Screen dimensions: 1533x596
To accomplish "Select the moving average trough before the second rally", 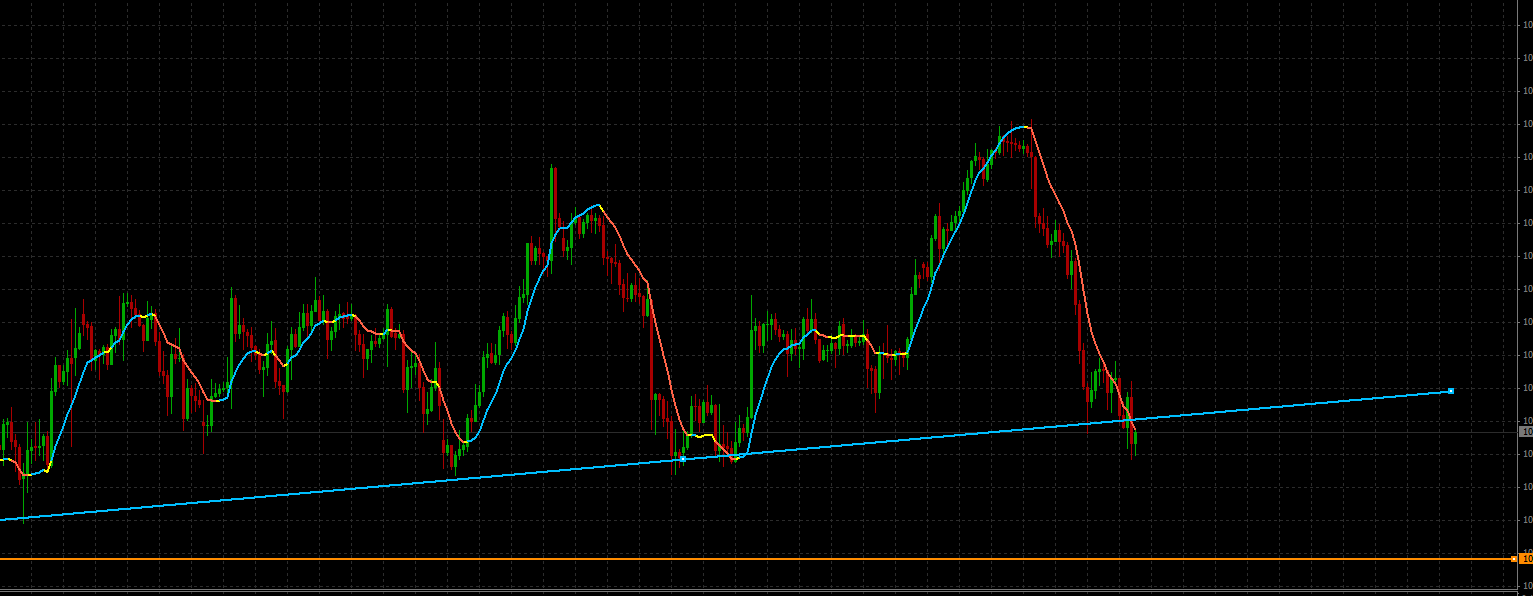I will 466,440.
